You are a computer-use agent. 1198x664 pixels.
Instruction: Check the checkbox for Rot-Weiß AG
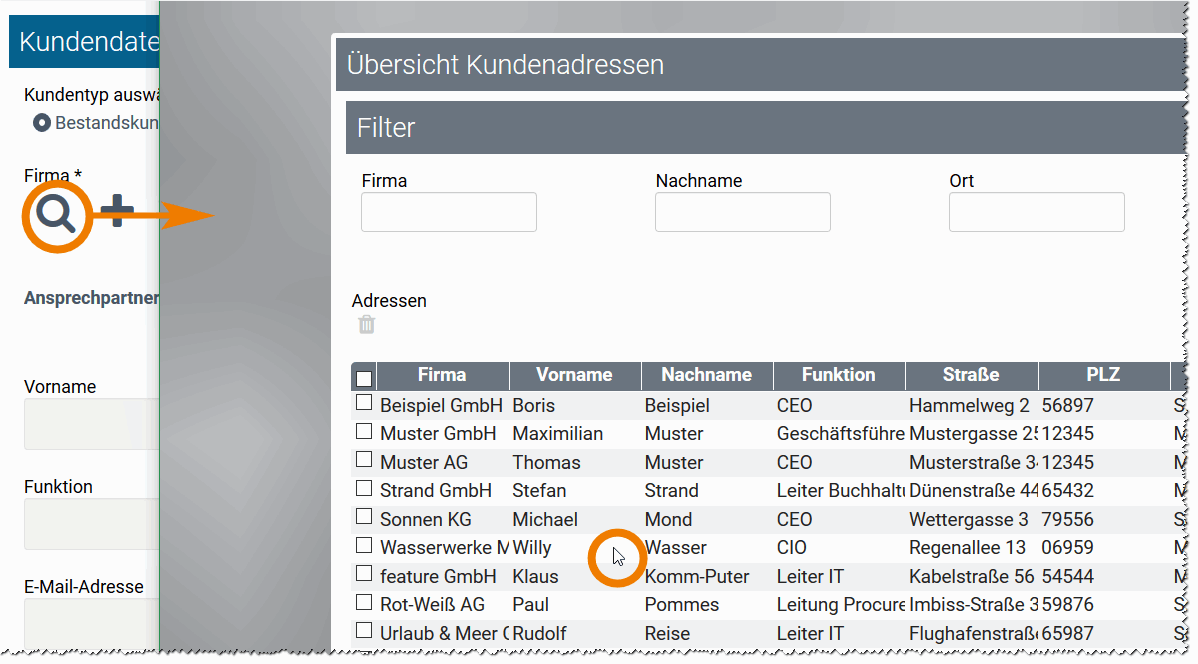coord(364,604)
